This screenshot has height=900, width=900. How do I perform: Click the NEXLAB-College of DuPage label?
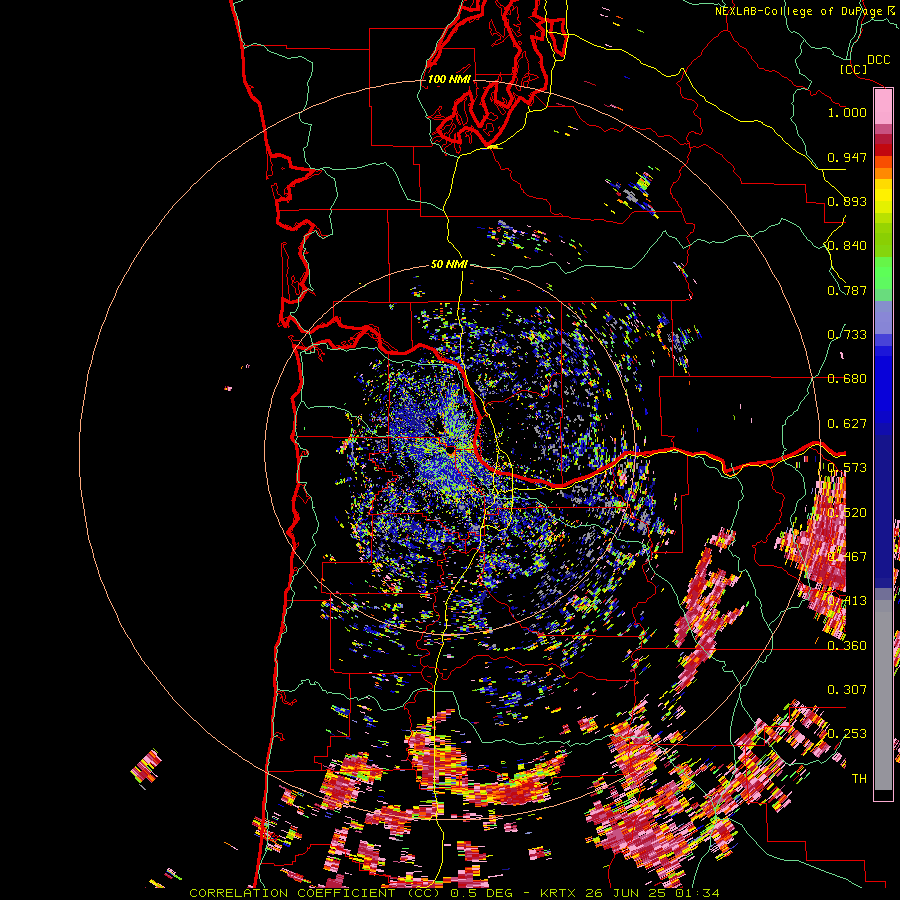tap(798, 11)
